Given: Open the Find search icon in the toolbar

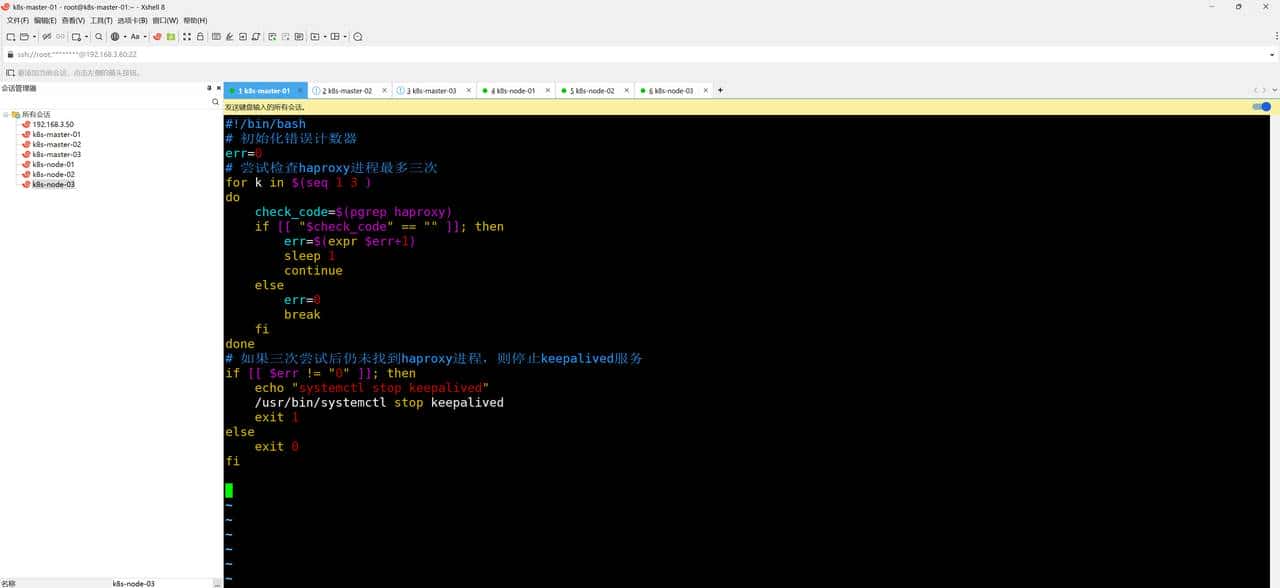Looking at the screenshot, I should pyautogui.click(x=100, y=36).
